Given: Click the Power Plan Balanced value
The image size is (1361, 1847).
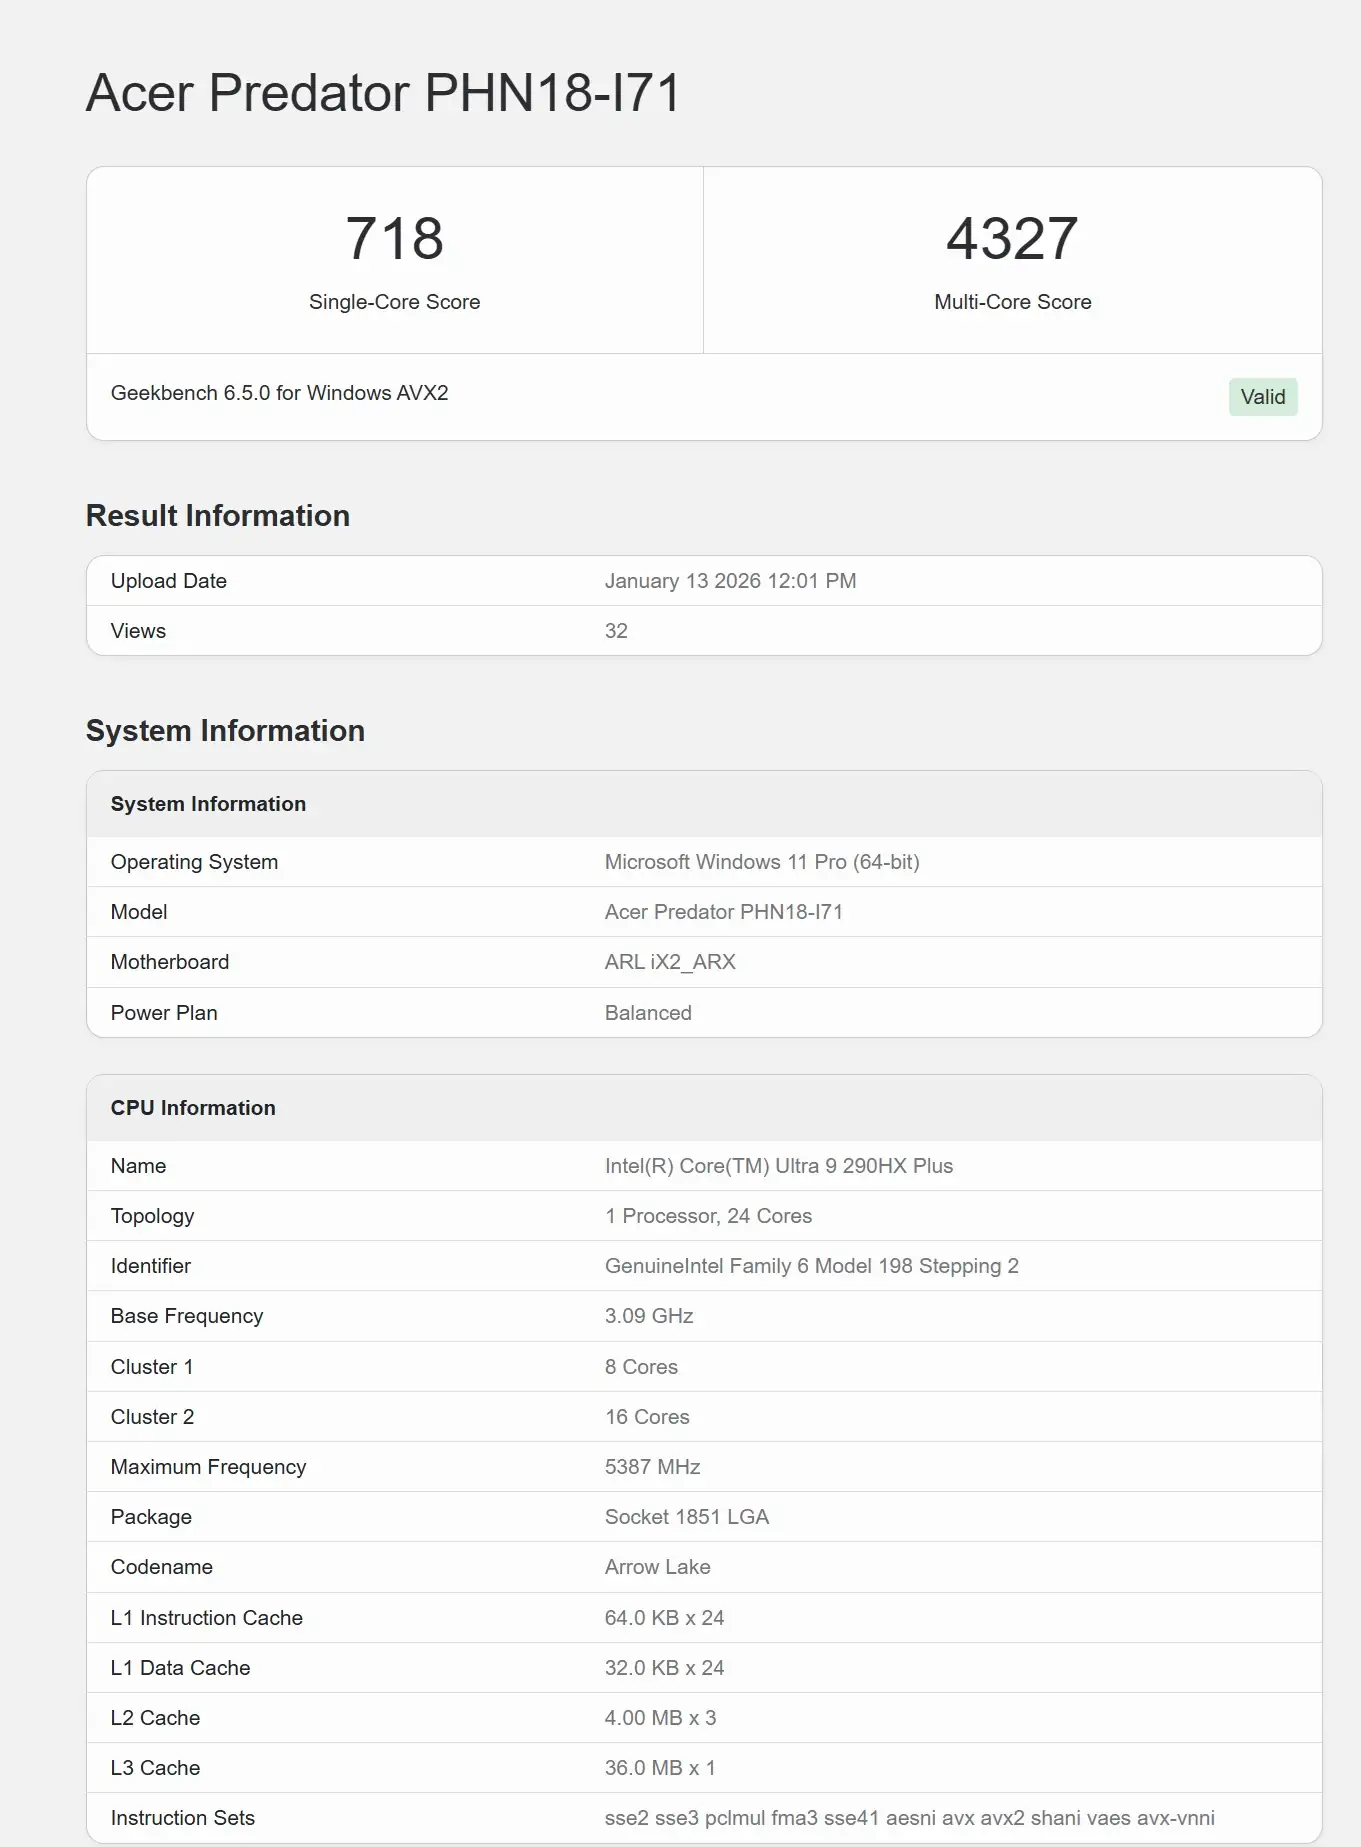Looking at the screenshot, I should point(648,1013).
